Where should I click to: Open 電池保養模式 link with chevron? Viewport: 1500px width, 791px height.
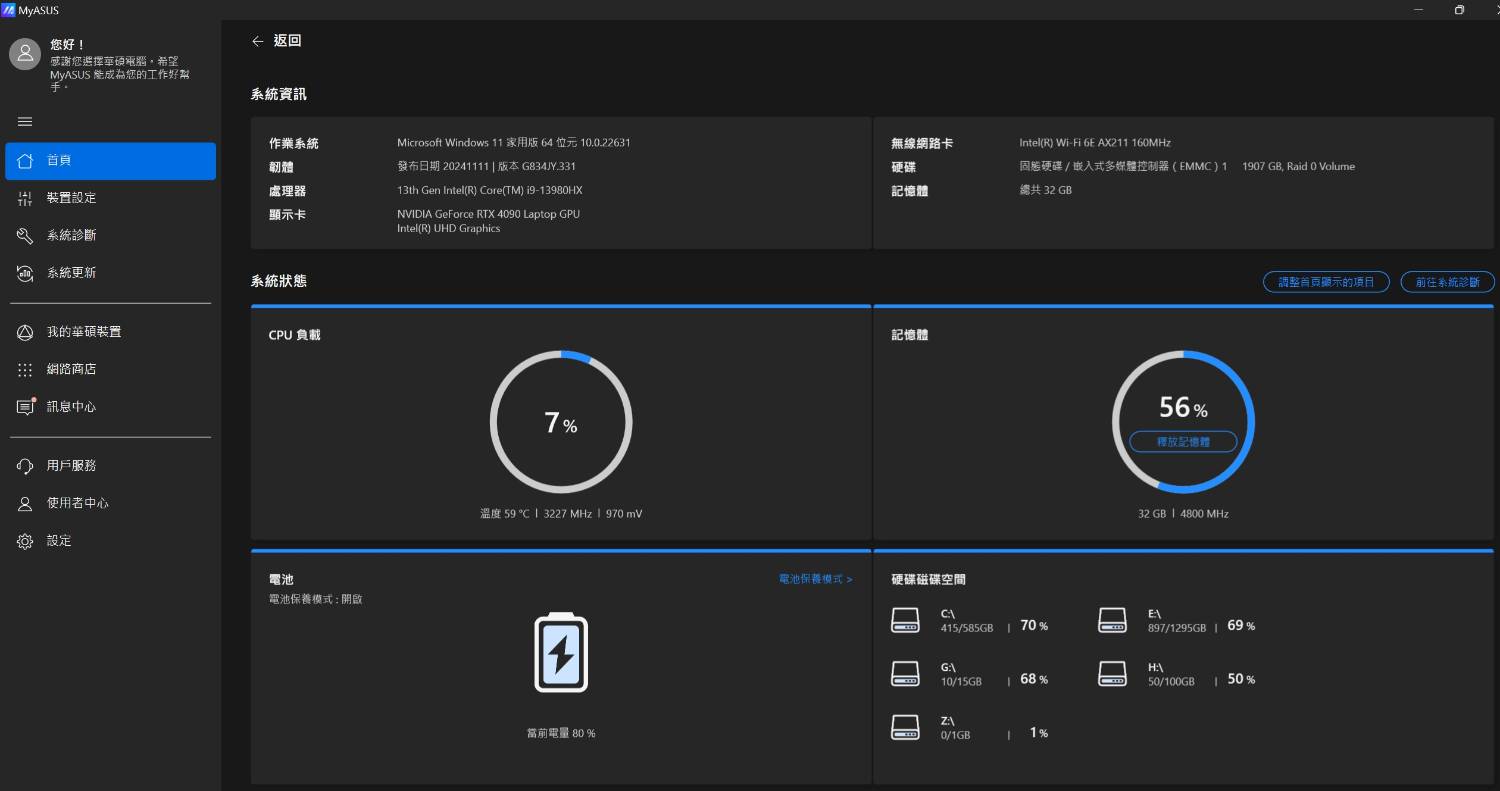point(815,579)
